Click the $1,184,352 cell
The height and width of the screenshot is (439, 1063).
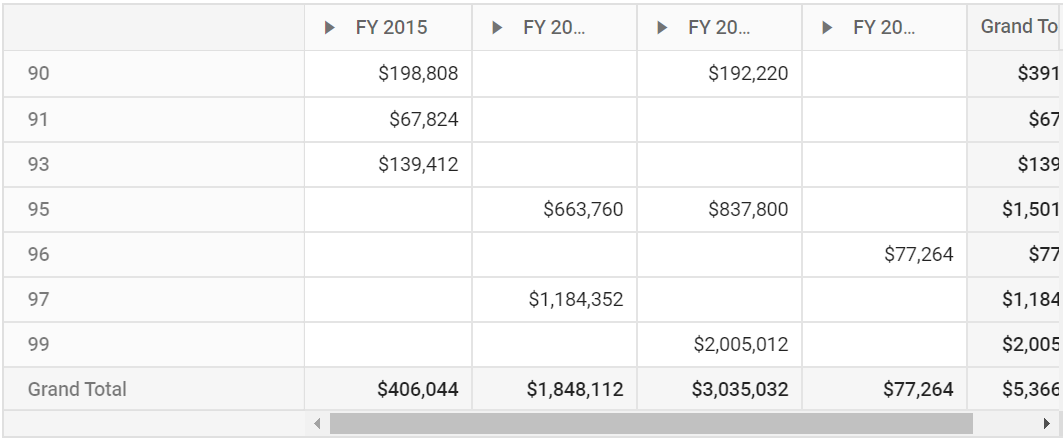(x=555, y=299)
